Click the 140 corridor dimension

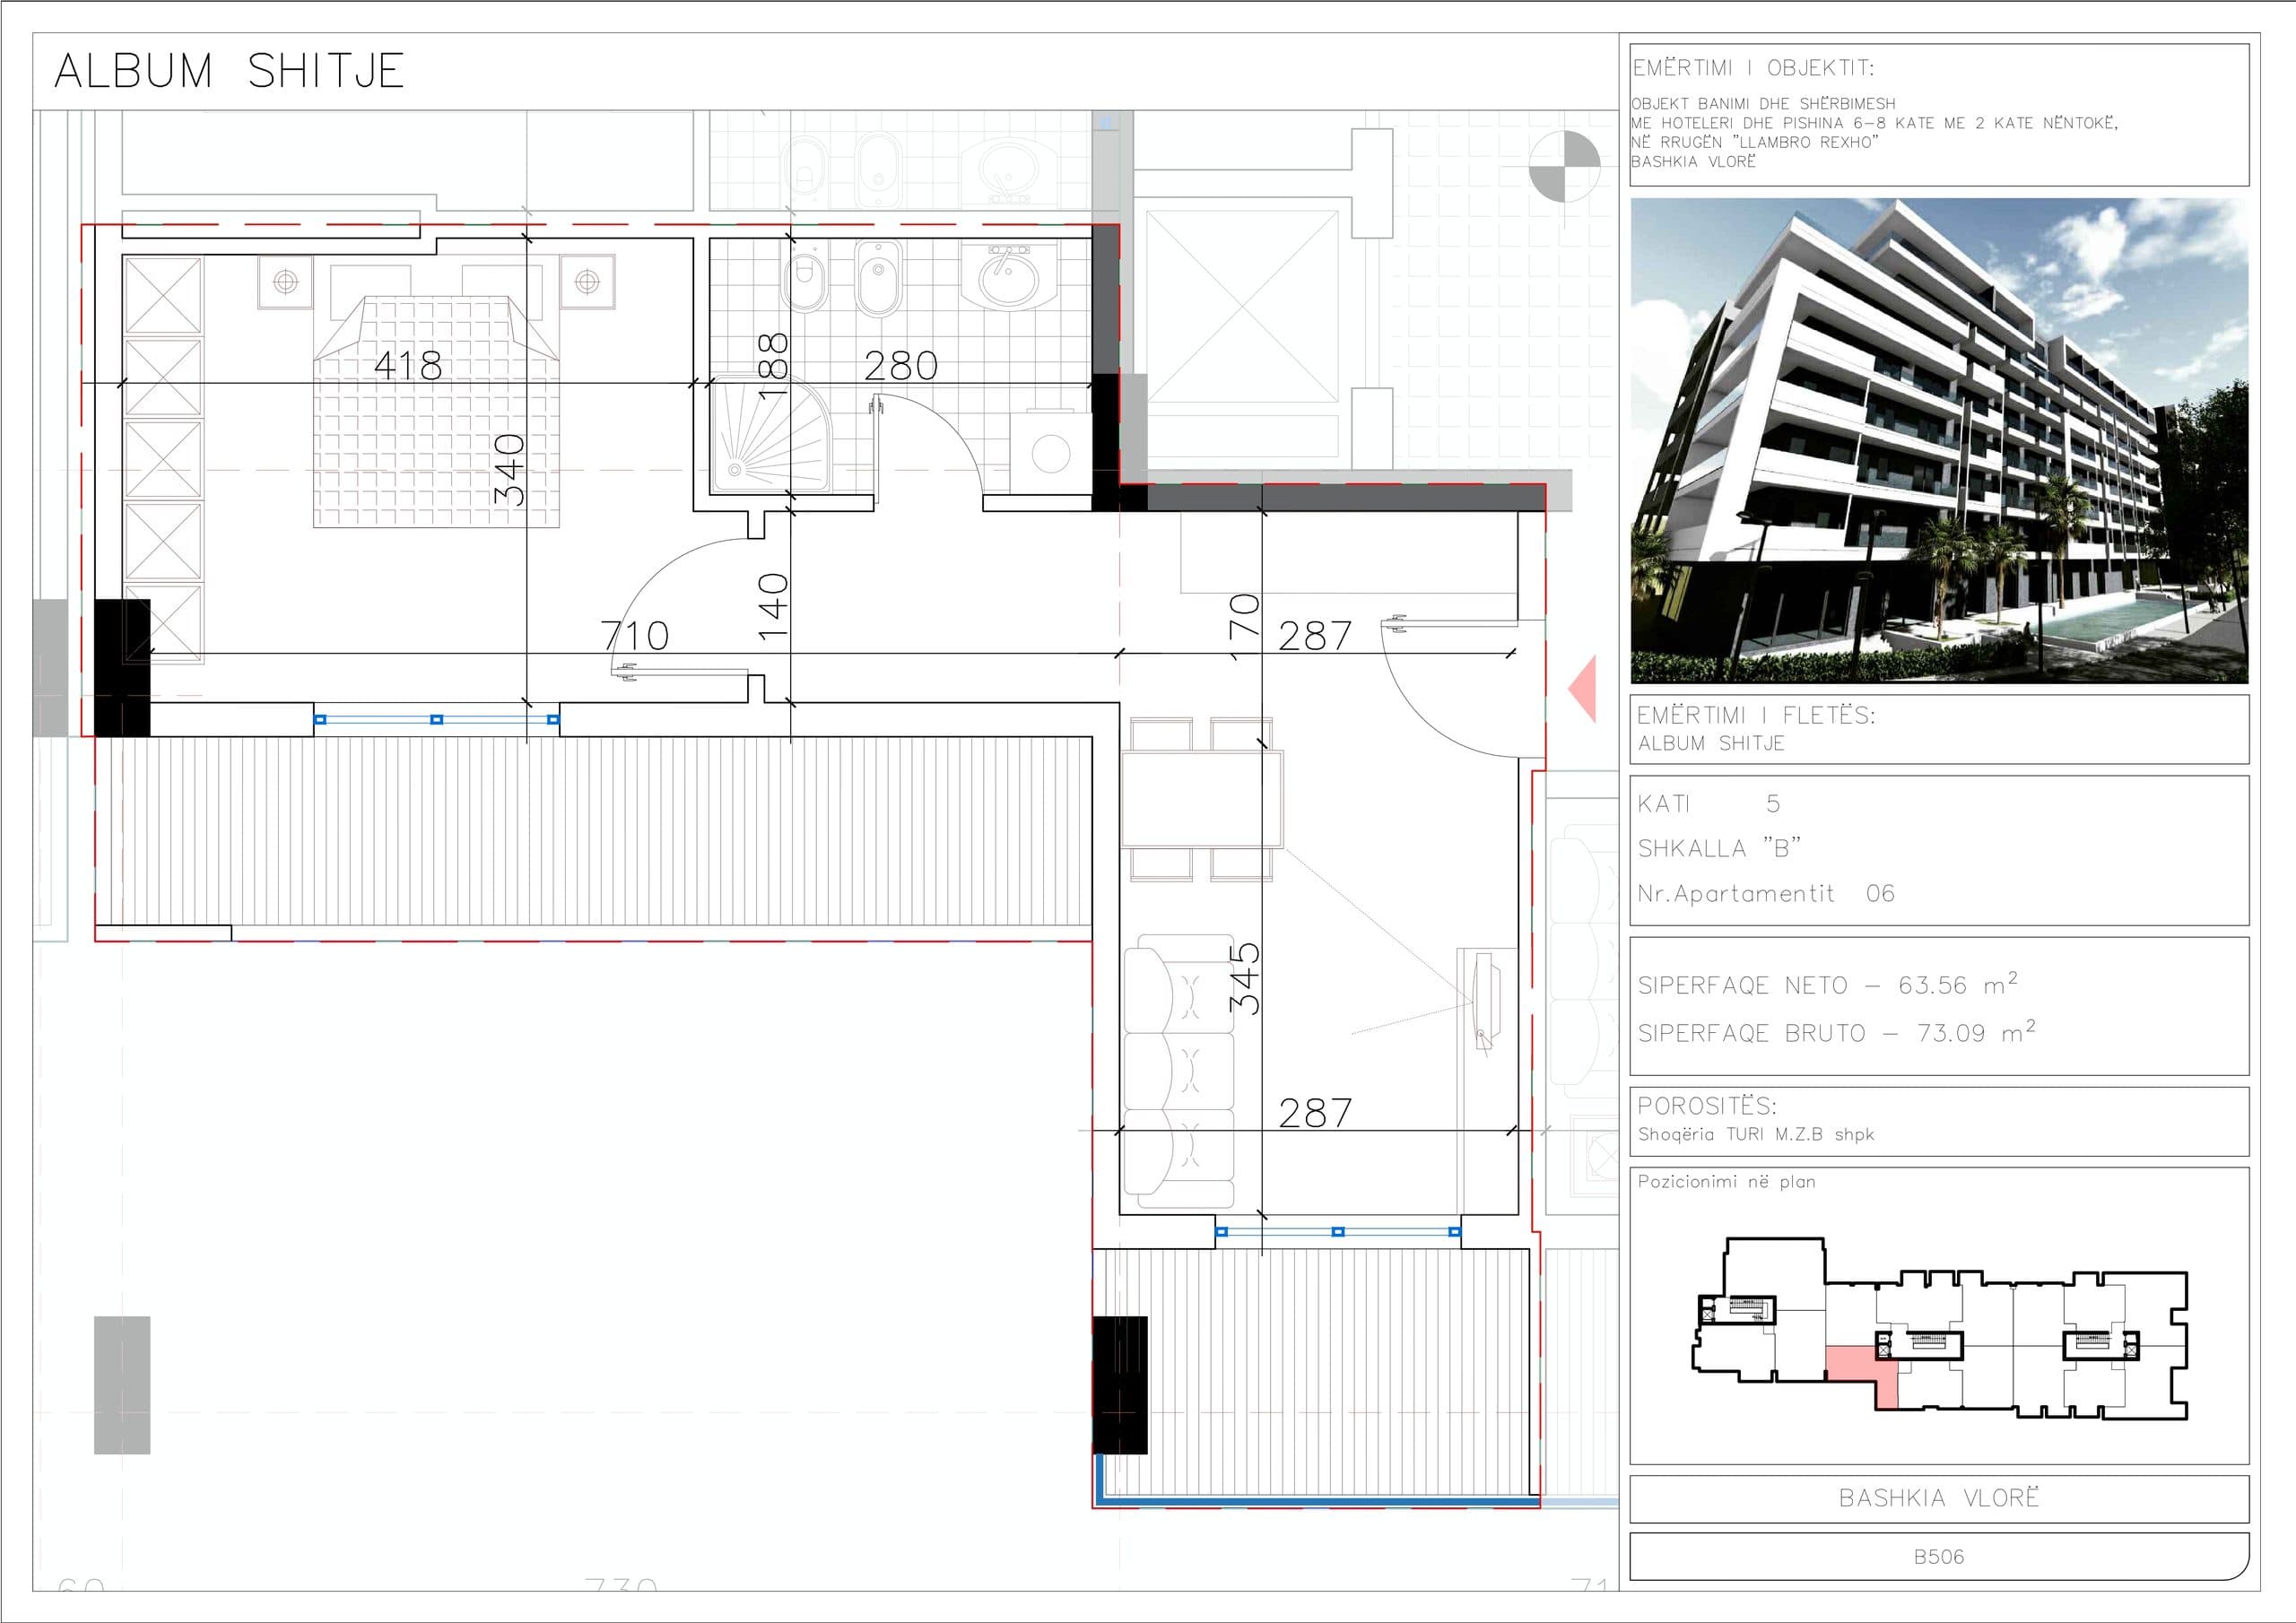tap(773, 606)
